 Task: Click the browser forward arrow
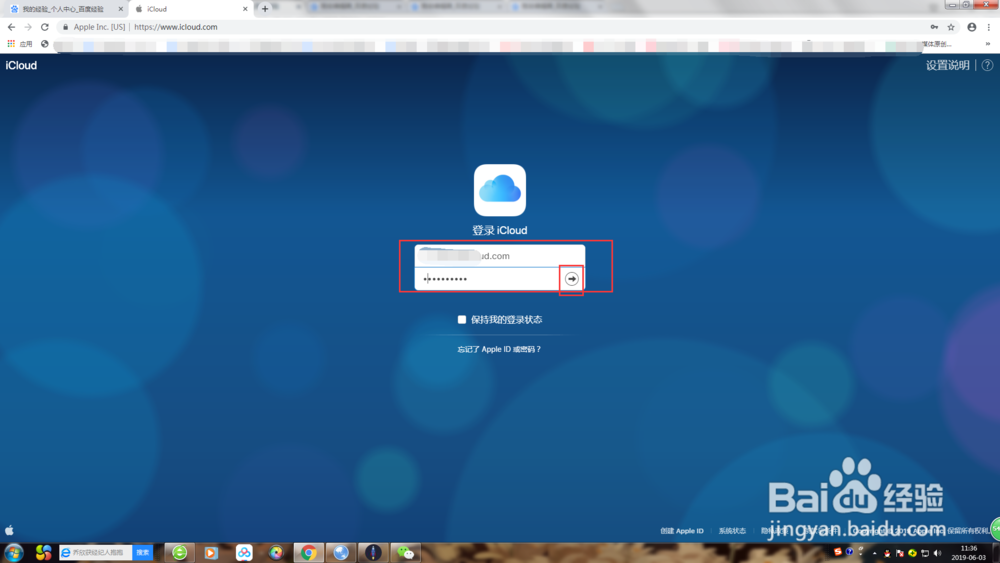pos(28,27)
